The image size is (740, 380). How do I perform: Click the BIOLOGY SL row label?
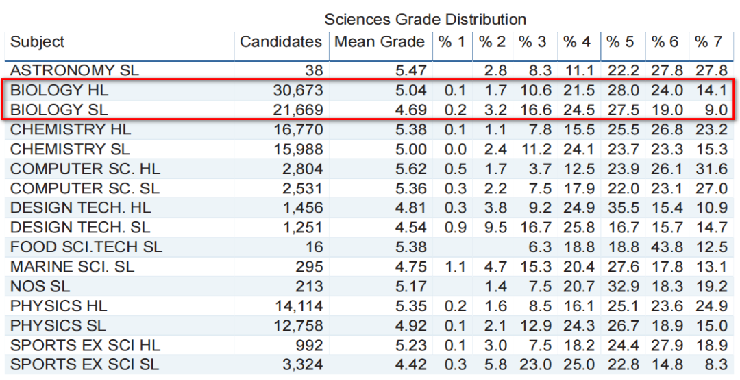[59, 110]
